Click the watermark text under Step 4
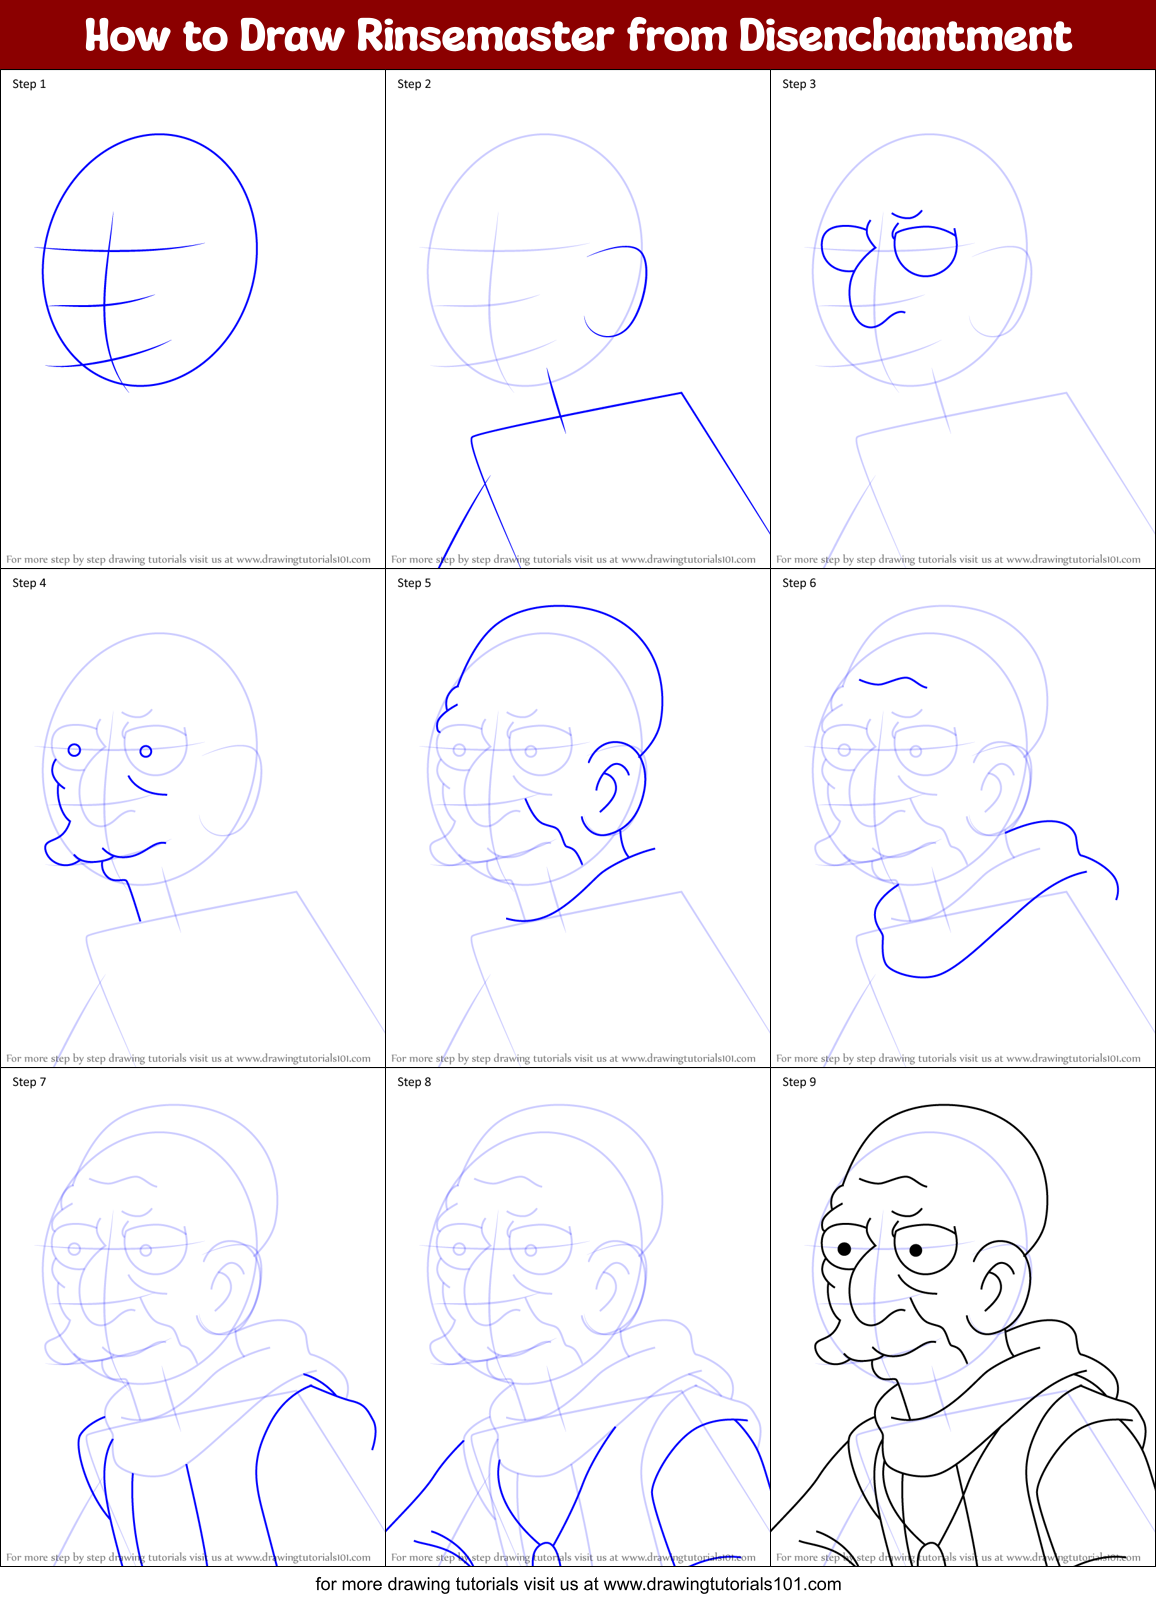1156x1597 pixels. point(188,1058)
